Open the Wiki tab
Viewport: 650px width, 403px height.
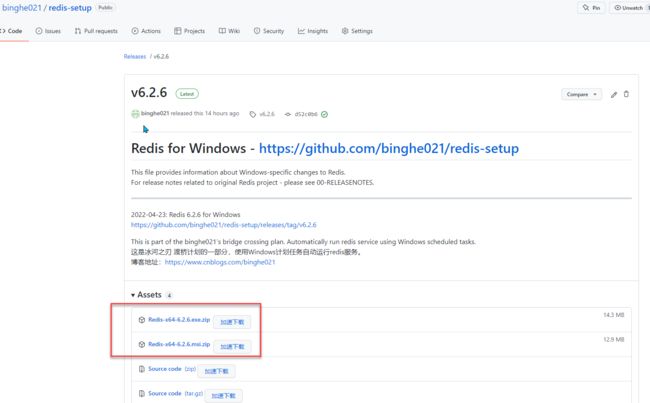pos(229,31)
